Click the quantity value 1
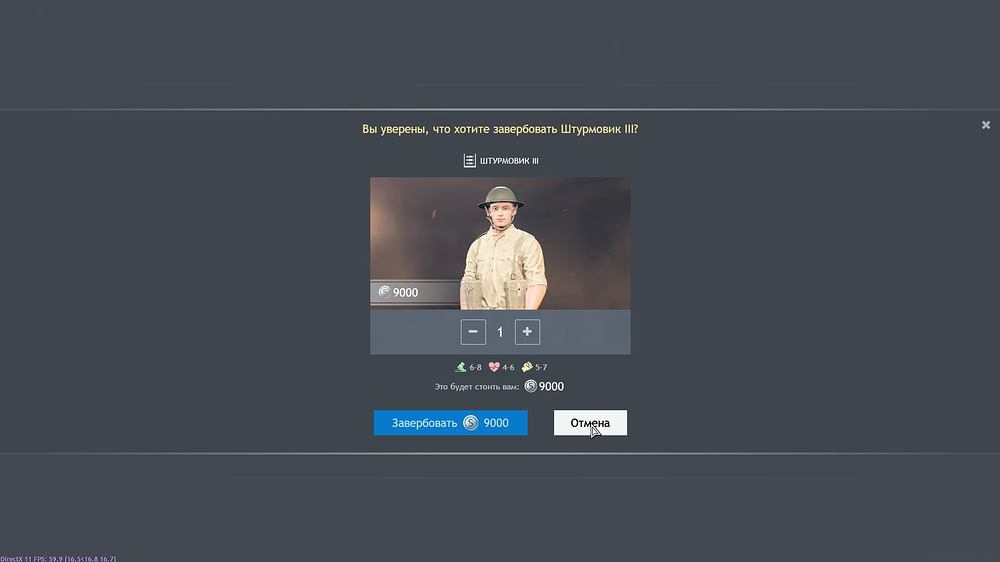 tap(500, 332)
